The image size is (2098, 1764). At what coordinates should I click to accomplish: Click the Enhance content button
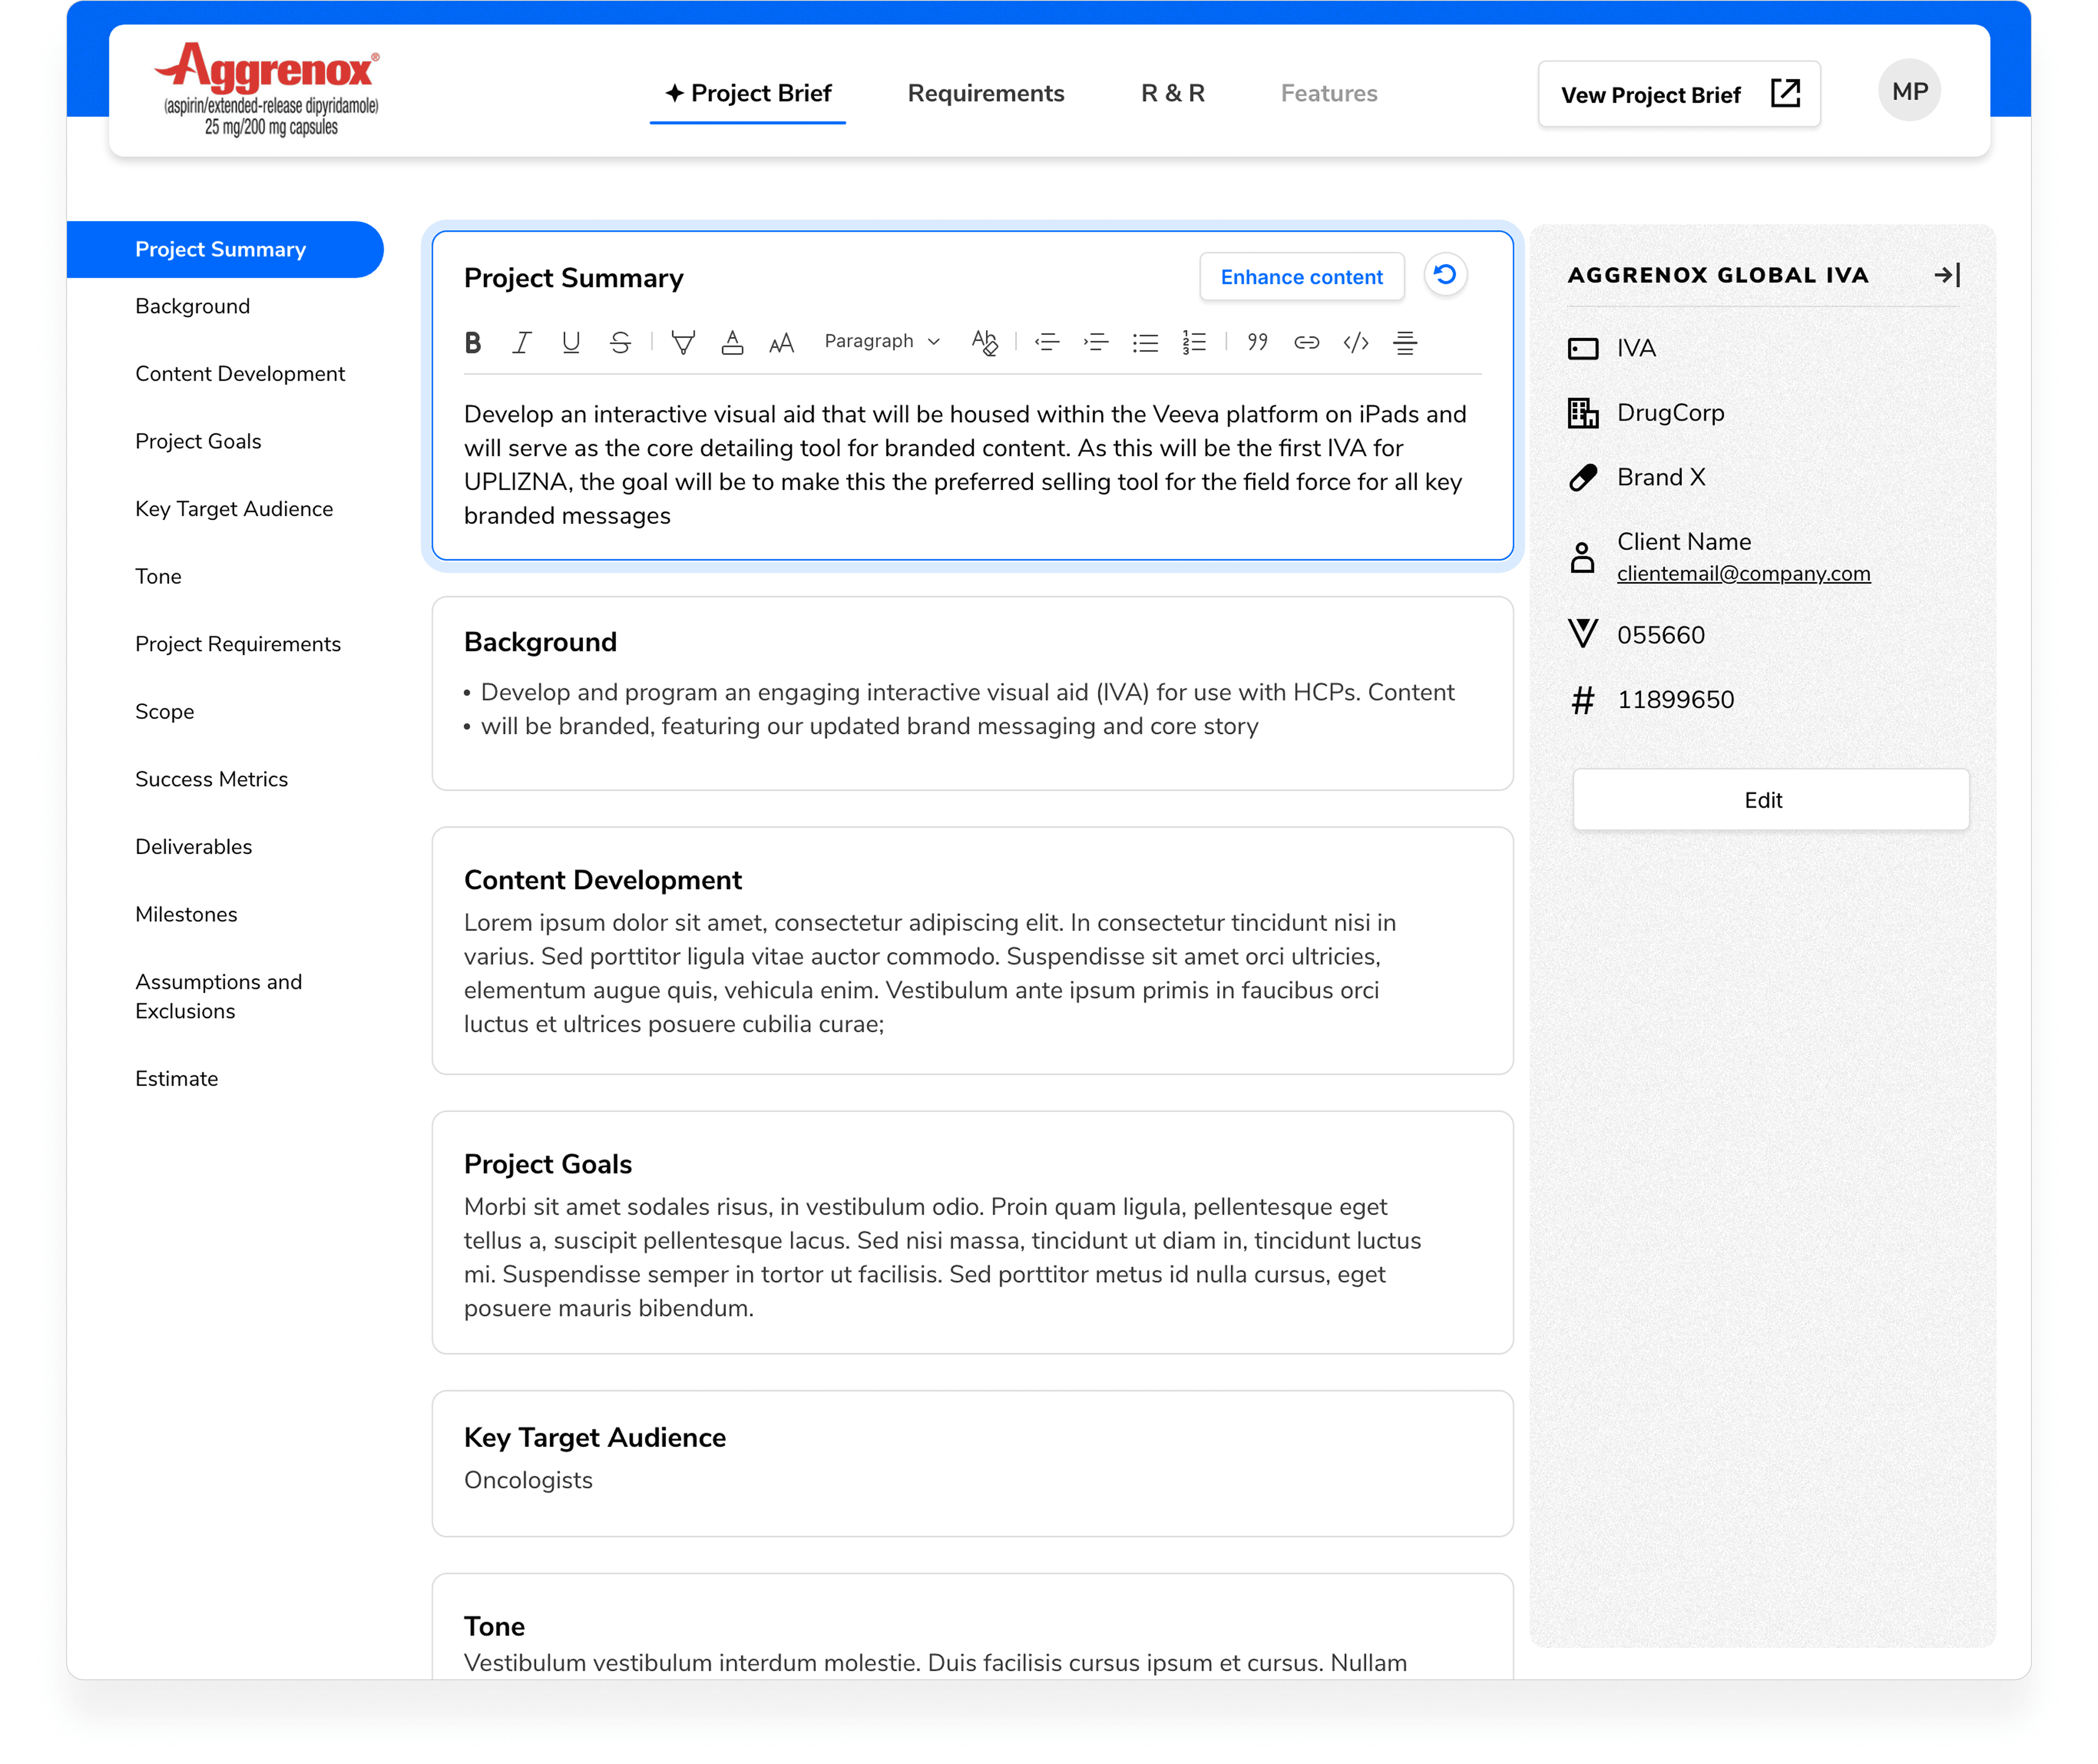pos(1301,277)
